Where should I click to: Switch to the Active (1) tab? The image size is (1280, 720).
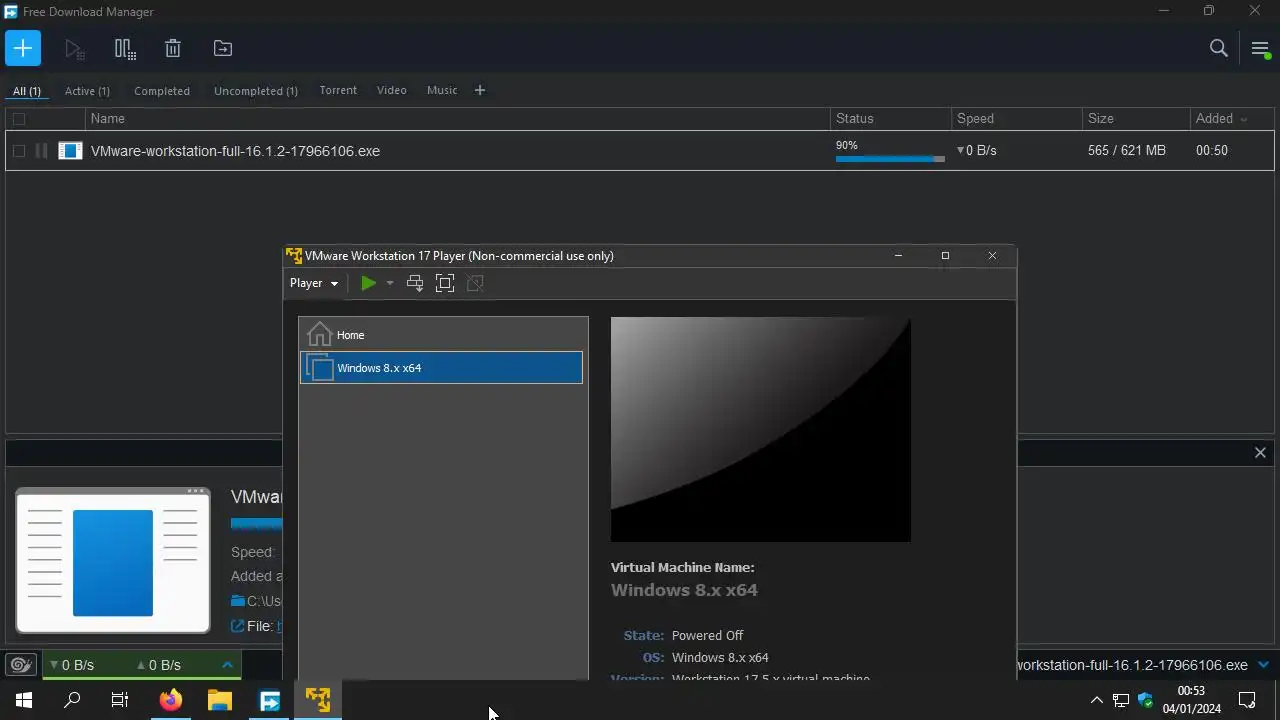coord(87,91)
